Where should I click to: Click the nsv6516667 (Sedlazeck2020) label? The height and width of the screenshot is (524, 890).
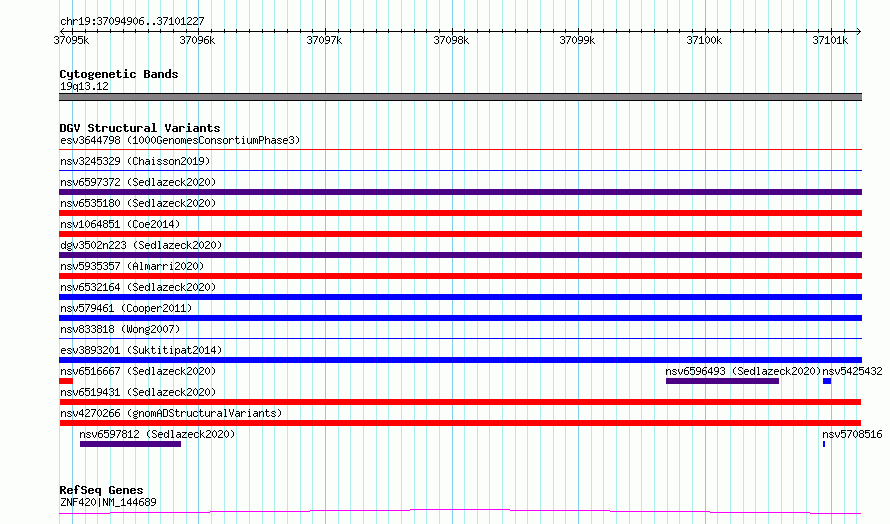click(138, 371)
